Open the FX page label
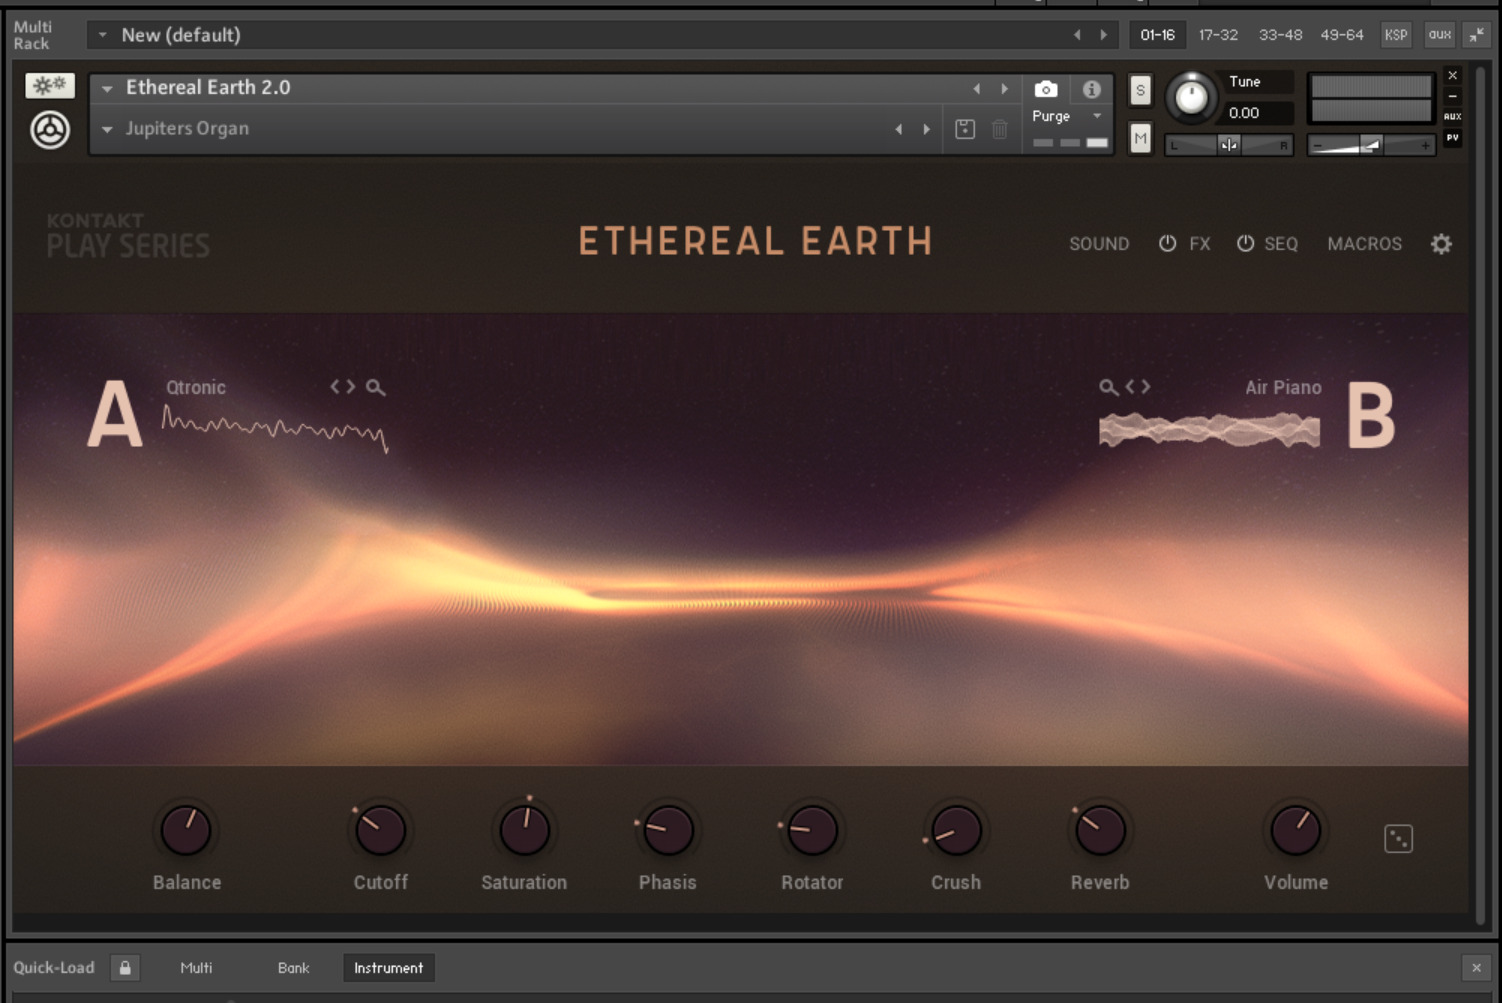Viewport: 1502px width, 1003px height. pos(1200,244)
